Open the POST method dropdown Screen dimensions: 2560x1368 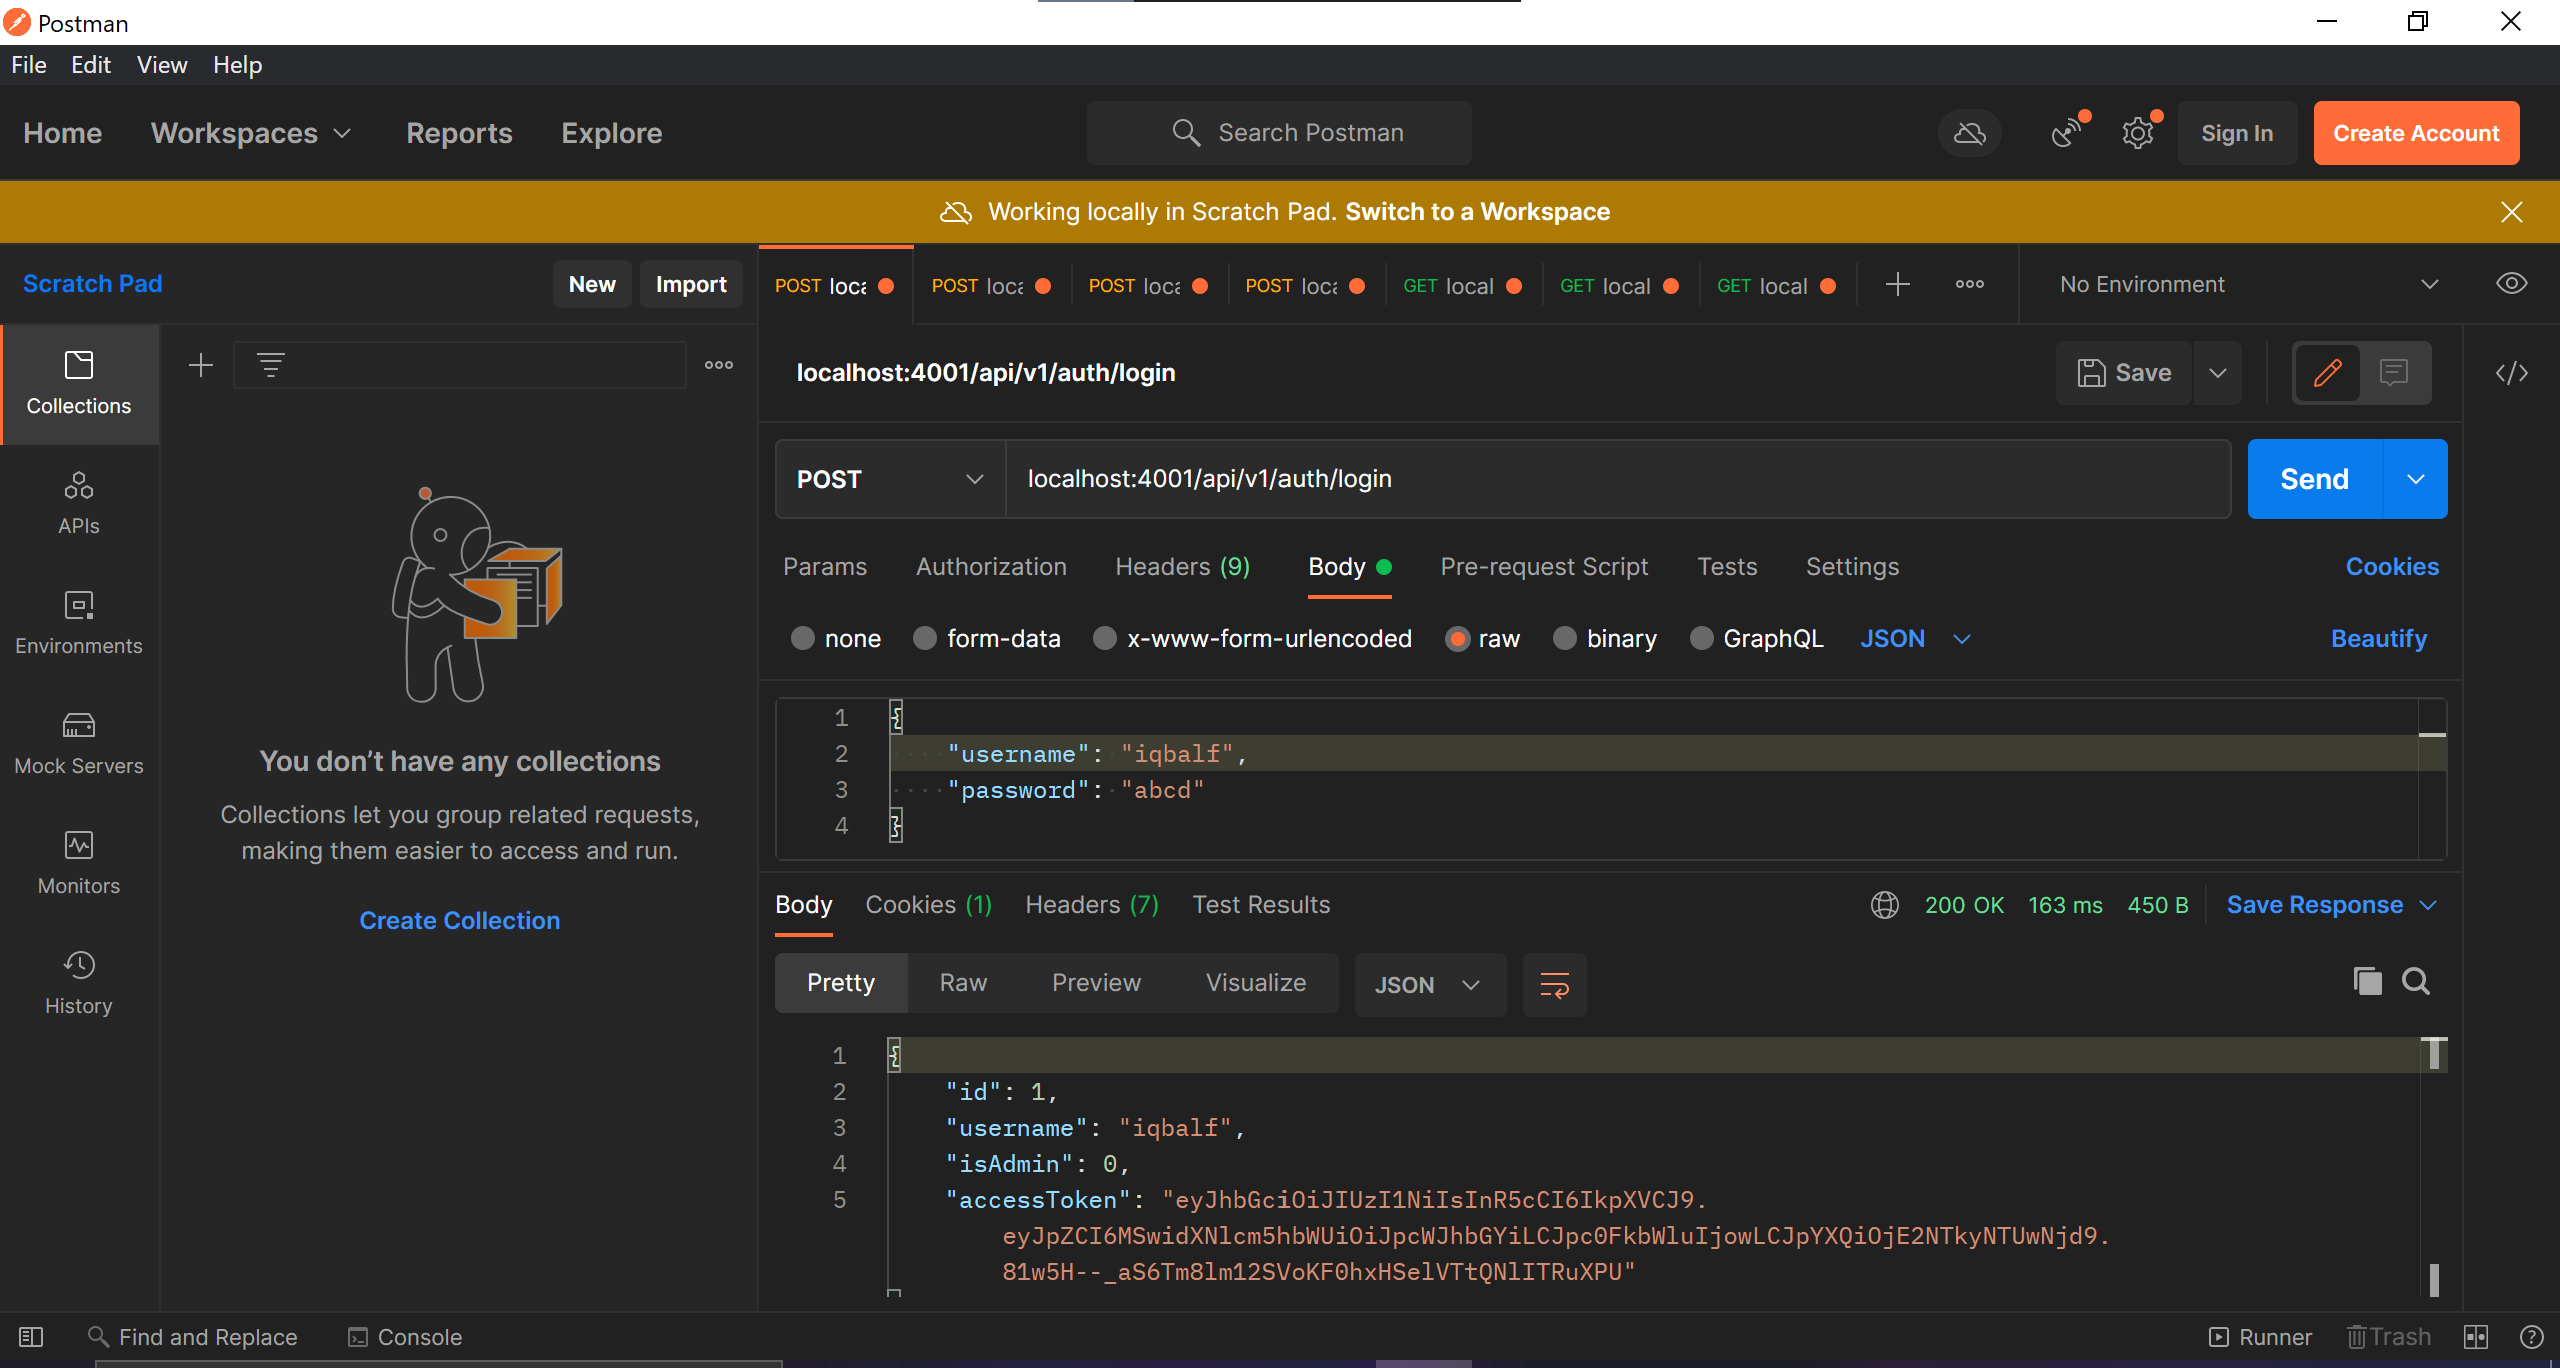(x=890, y=479)
